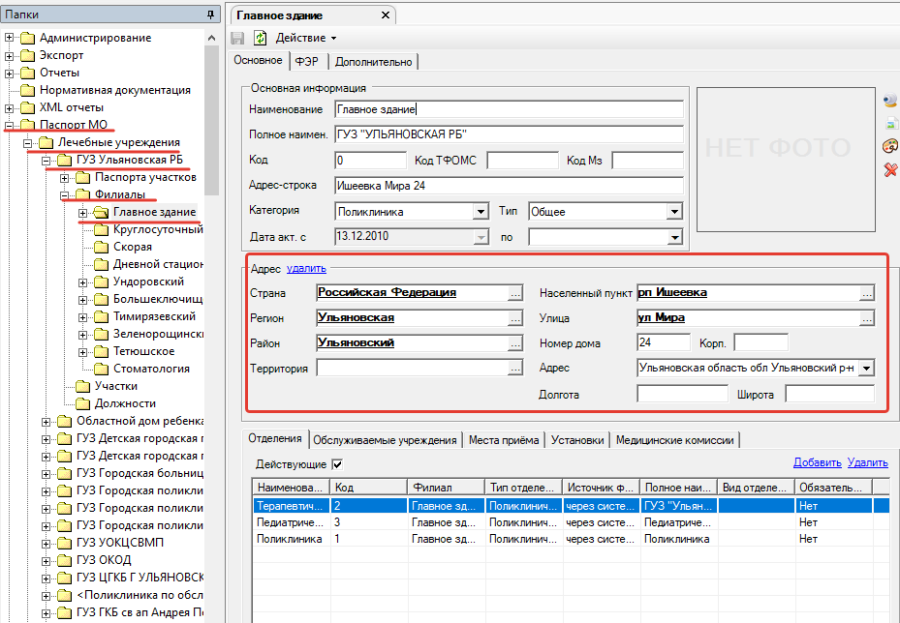The height and width of the screenshot is (623, 900).
Task: Select the ГУЗ УОКЦСВМП tree item
Action: (x=120, y=543)
